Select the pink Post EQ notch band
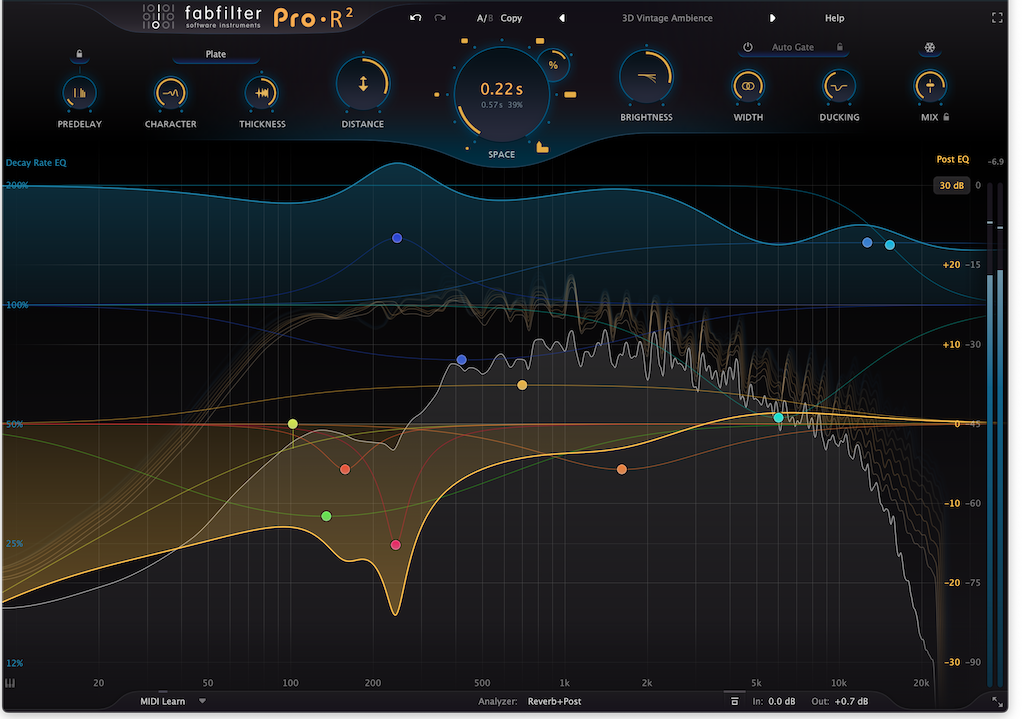Image resolution: width=1024 pixels, height=719 pixels. pos(396,545)
